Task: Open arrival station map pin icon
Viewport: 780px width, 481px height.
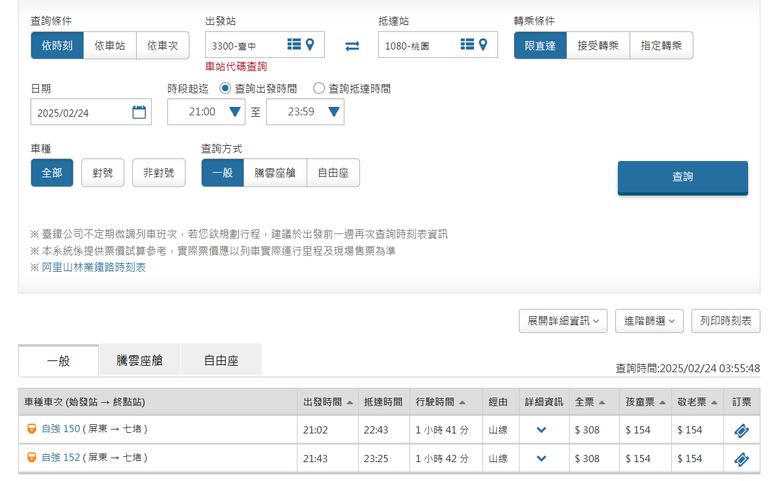Action: (483, 45)
